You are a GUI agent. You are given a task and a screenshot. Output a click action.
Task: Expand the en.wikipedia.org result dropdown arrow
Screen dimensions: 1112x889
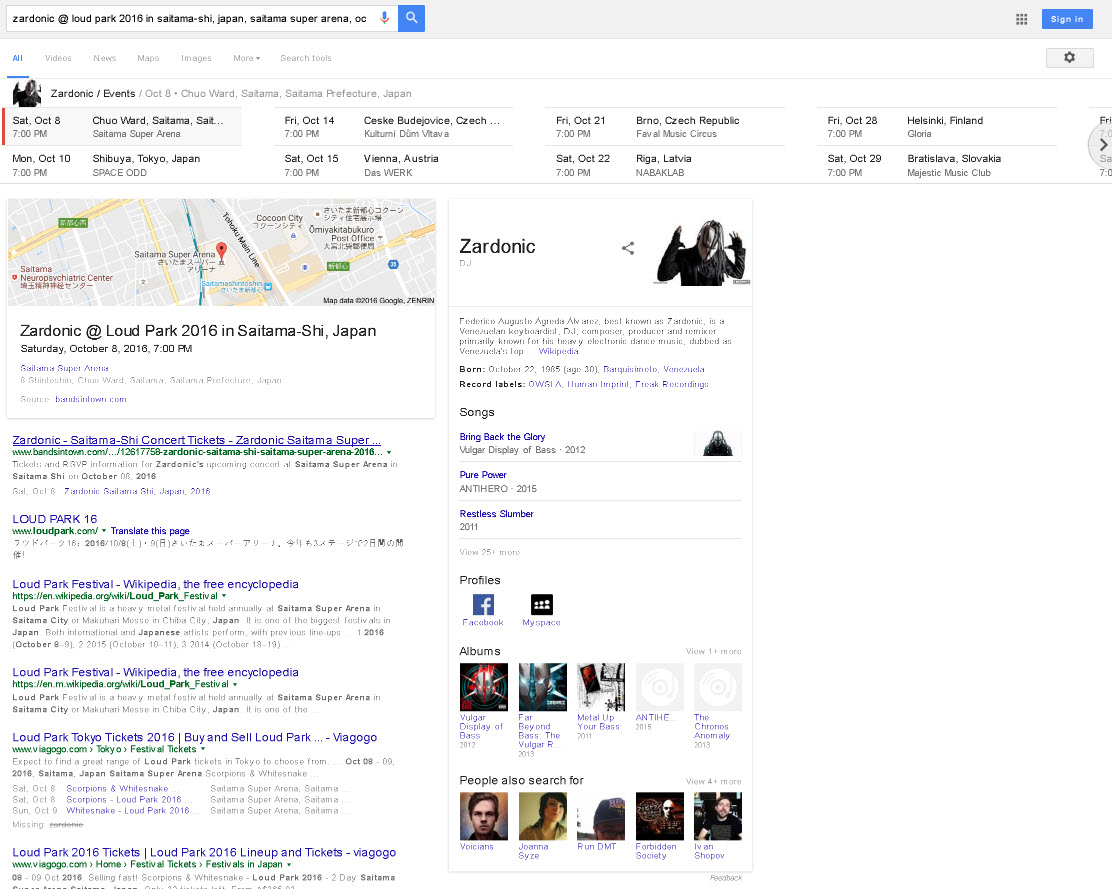point(224,596)
